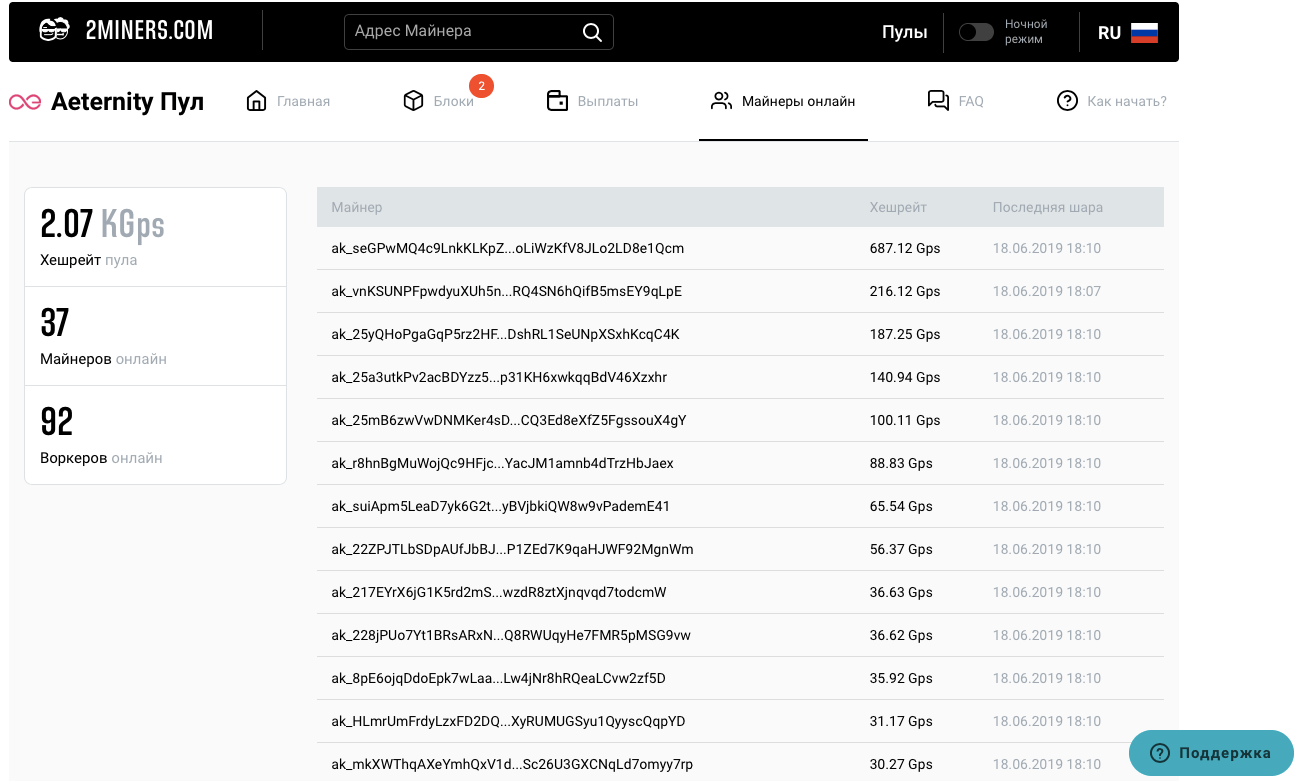Viewport: 1302px width, 781px height.
Task: Click the 2Miners logo icon
Action: coord(55,31)
